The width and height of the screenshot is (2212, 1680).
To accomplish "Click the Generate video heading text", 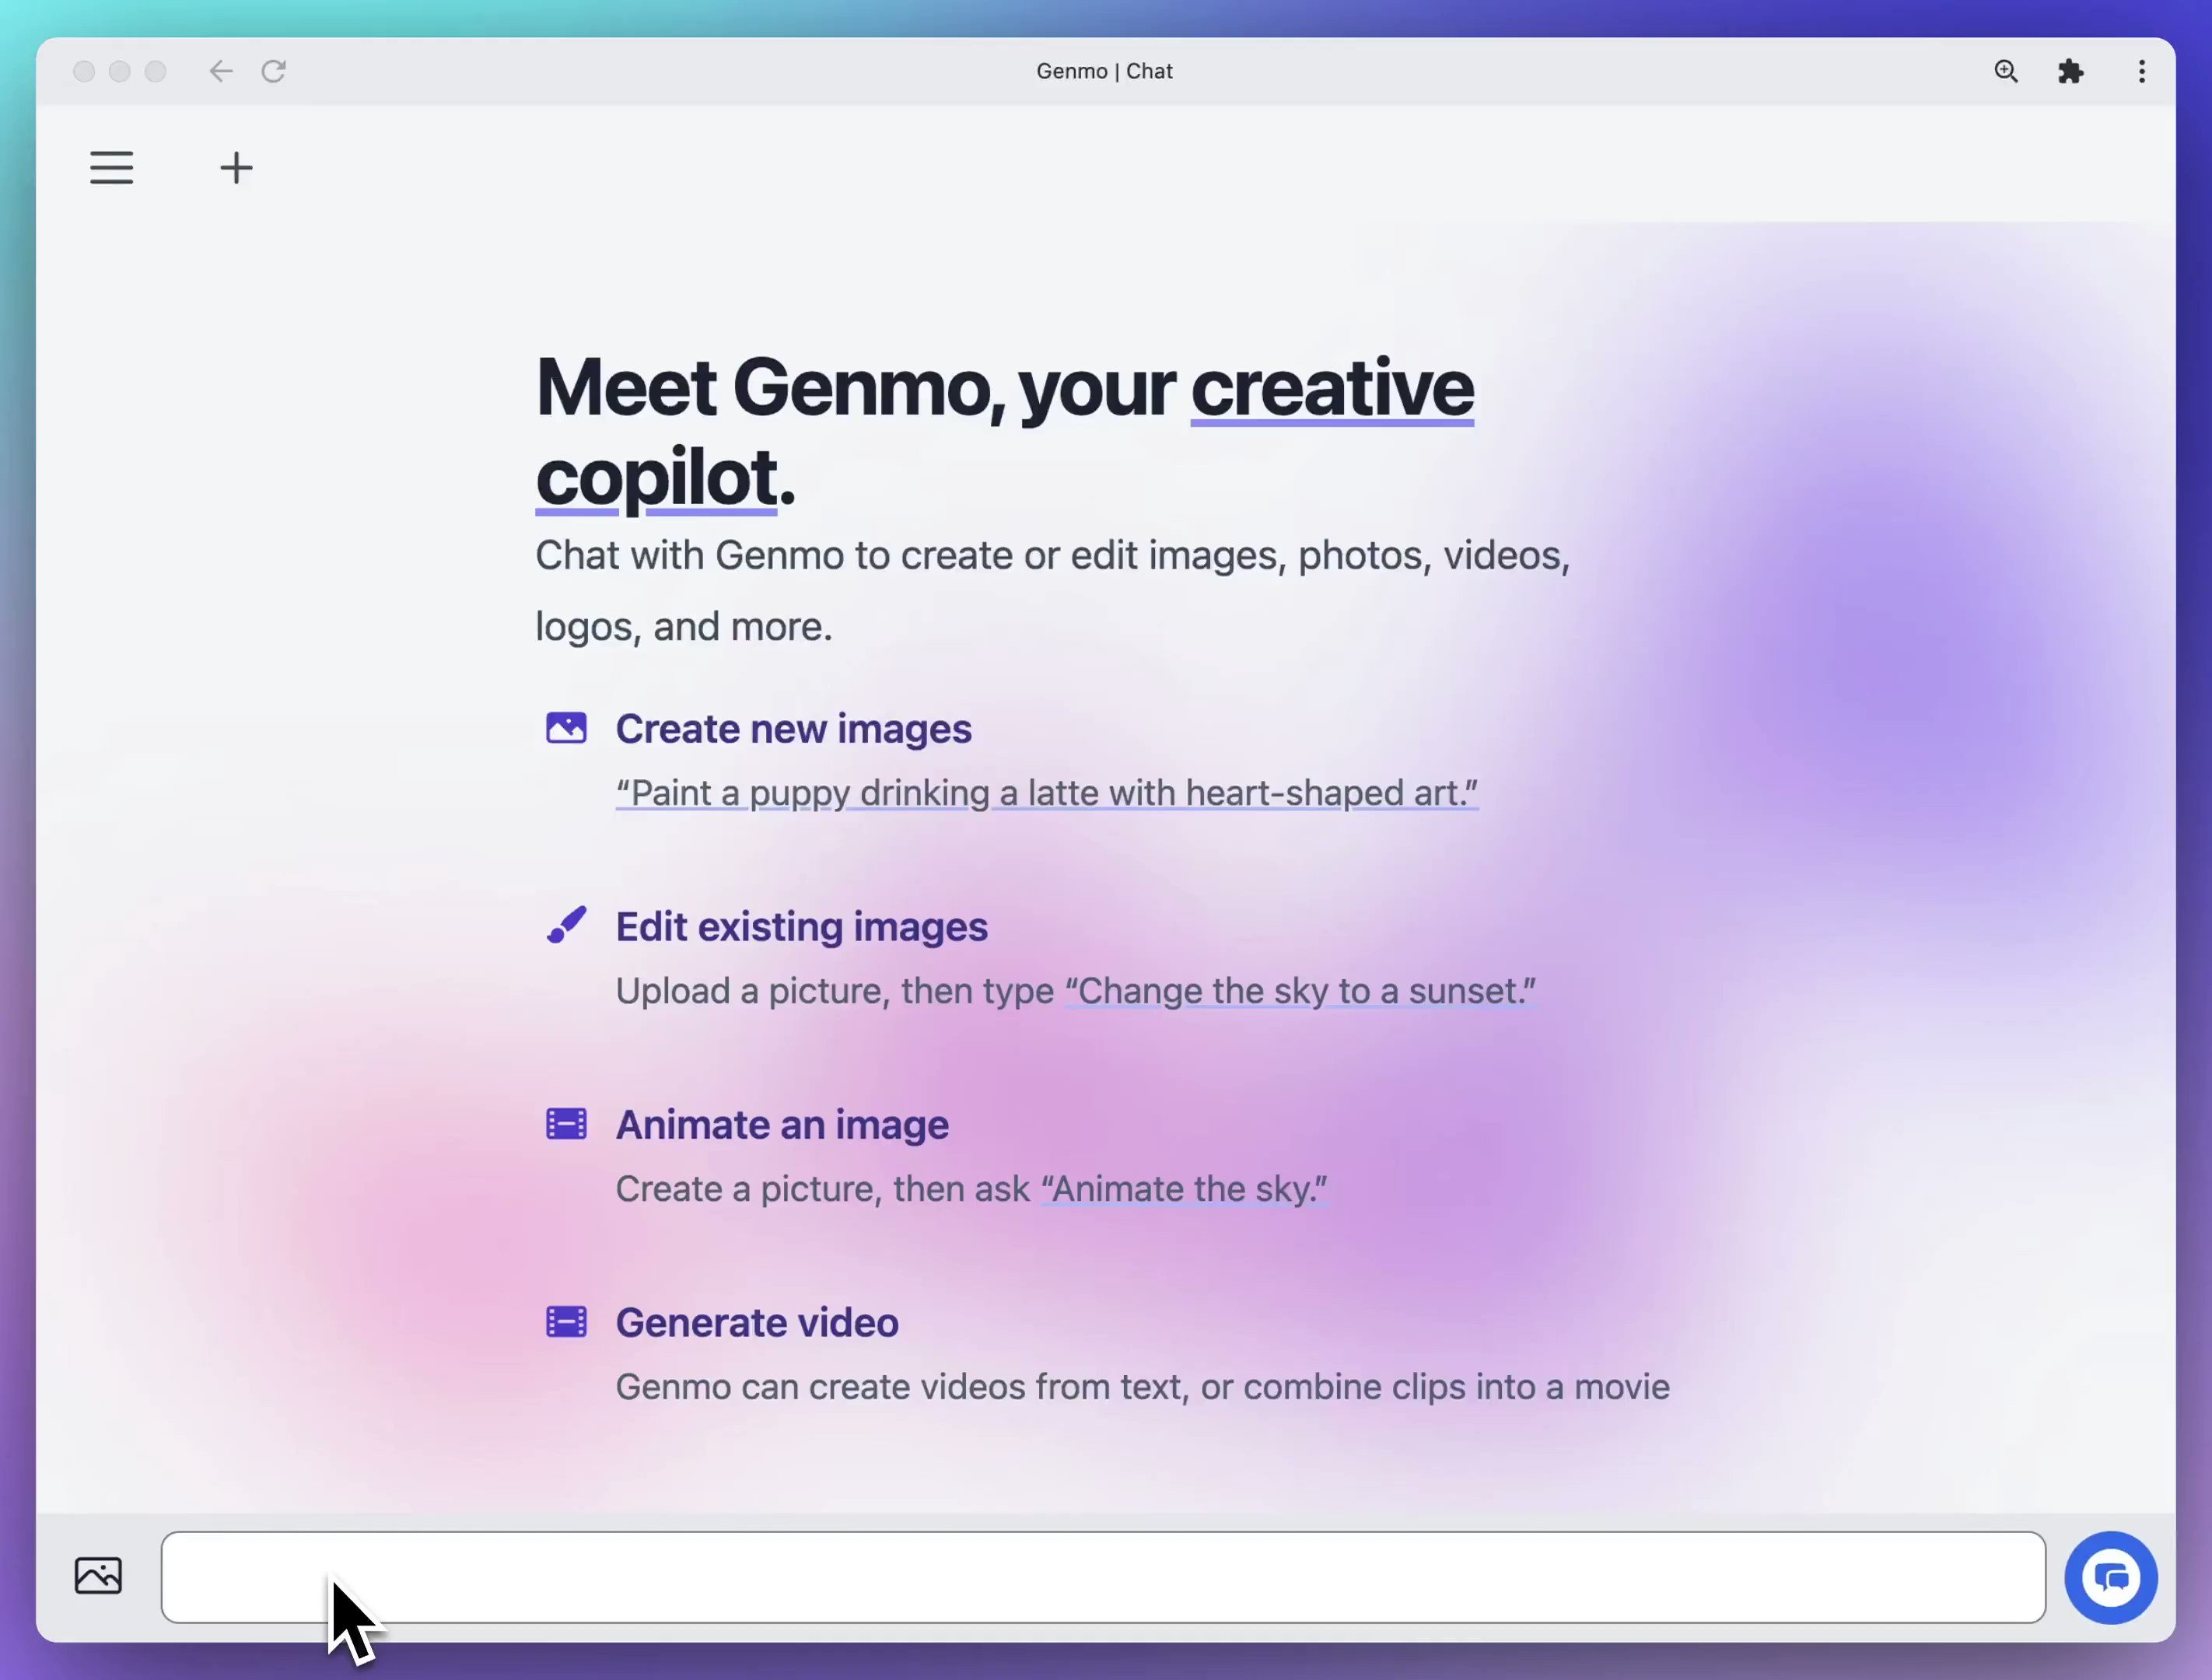I will click(757, 1322).
